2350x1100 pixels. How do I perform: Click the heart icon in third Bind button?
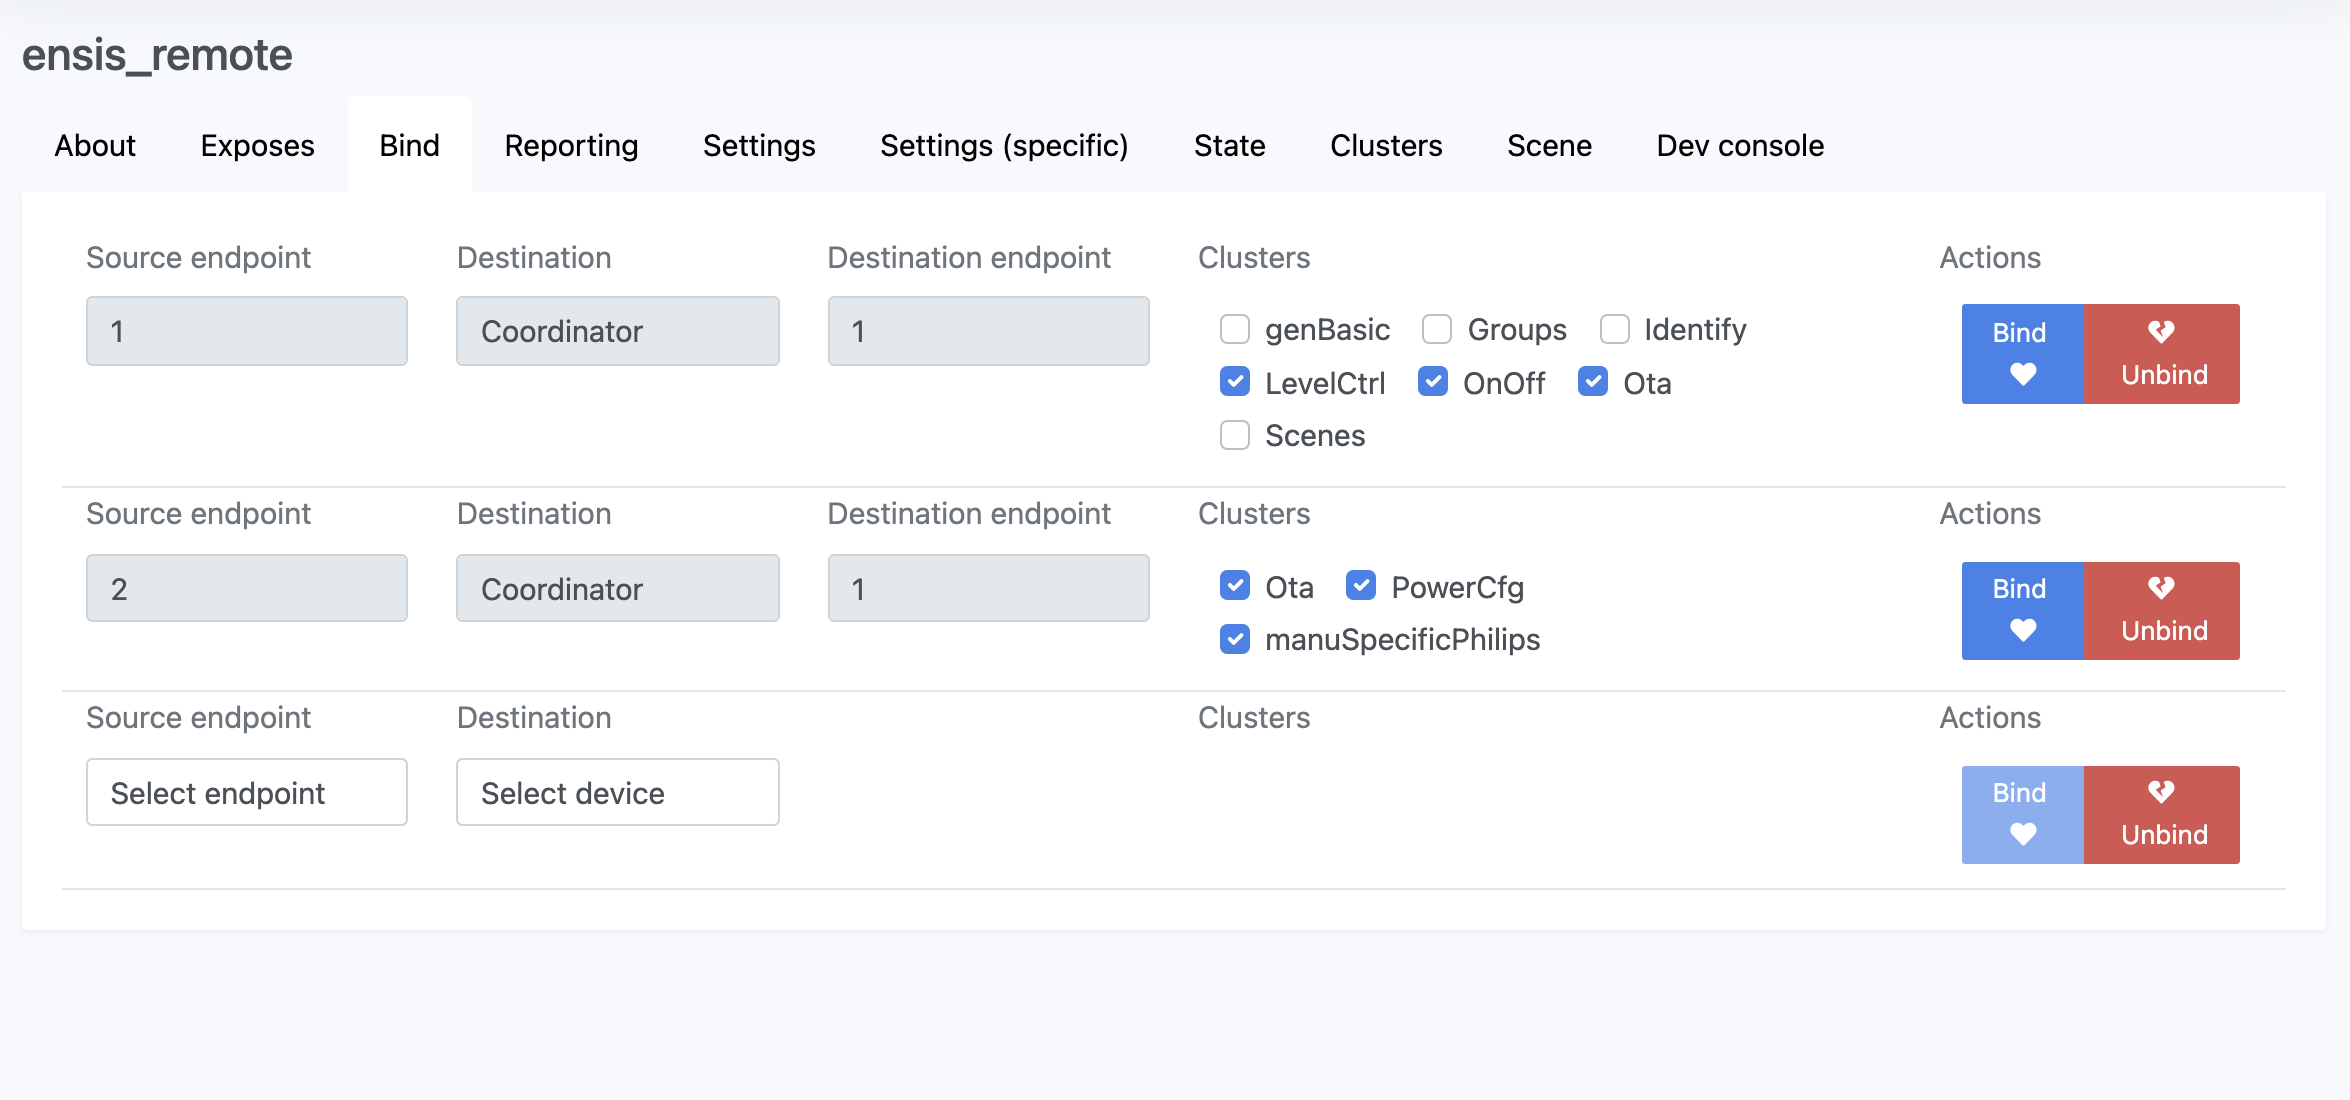pos(2022,835)
